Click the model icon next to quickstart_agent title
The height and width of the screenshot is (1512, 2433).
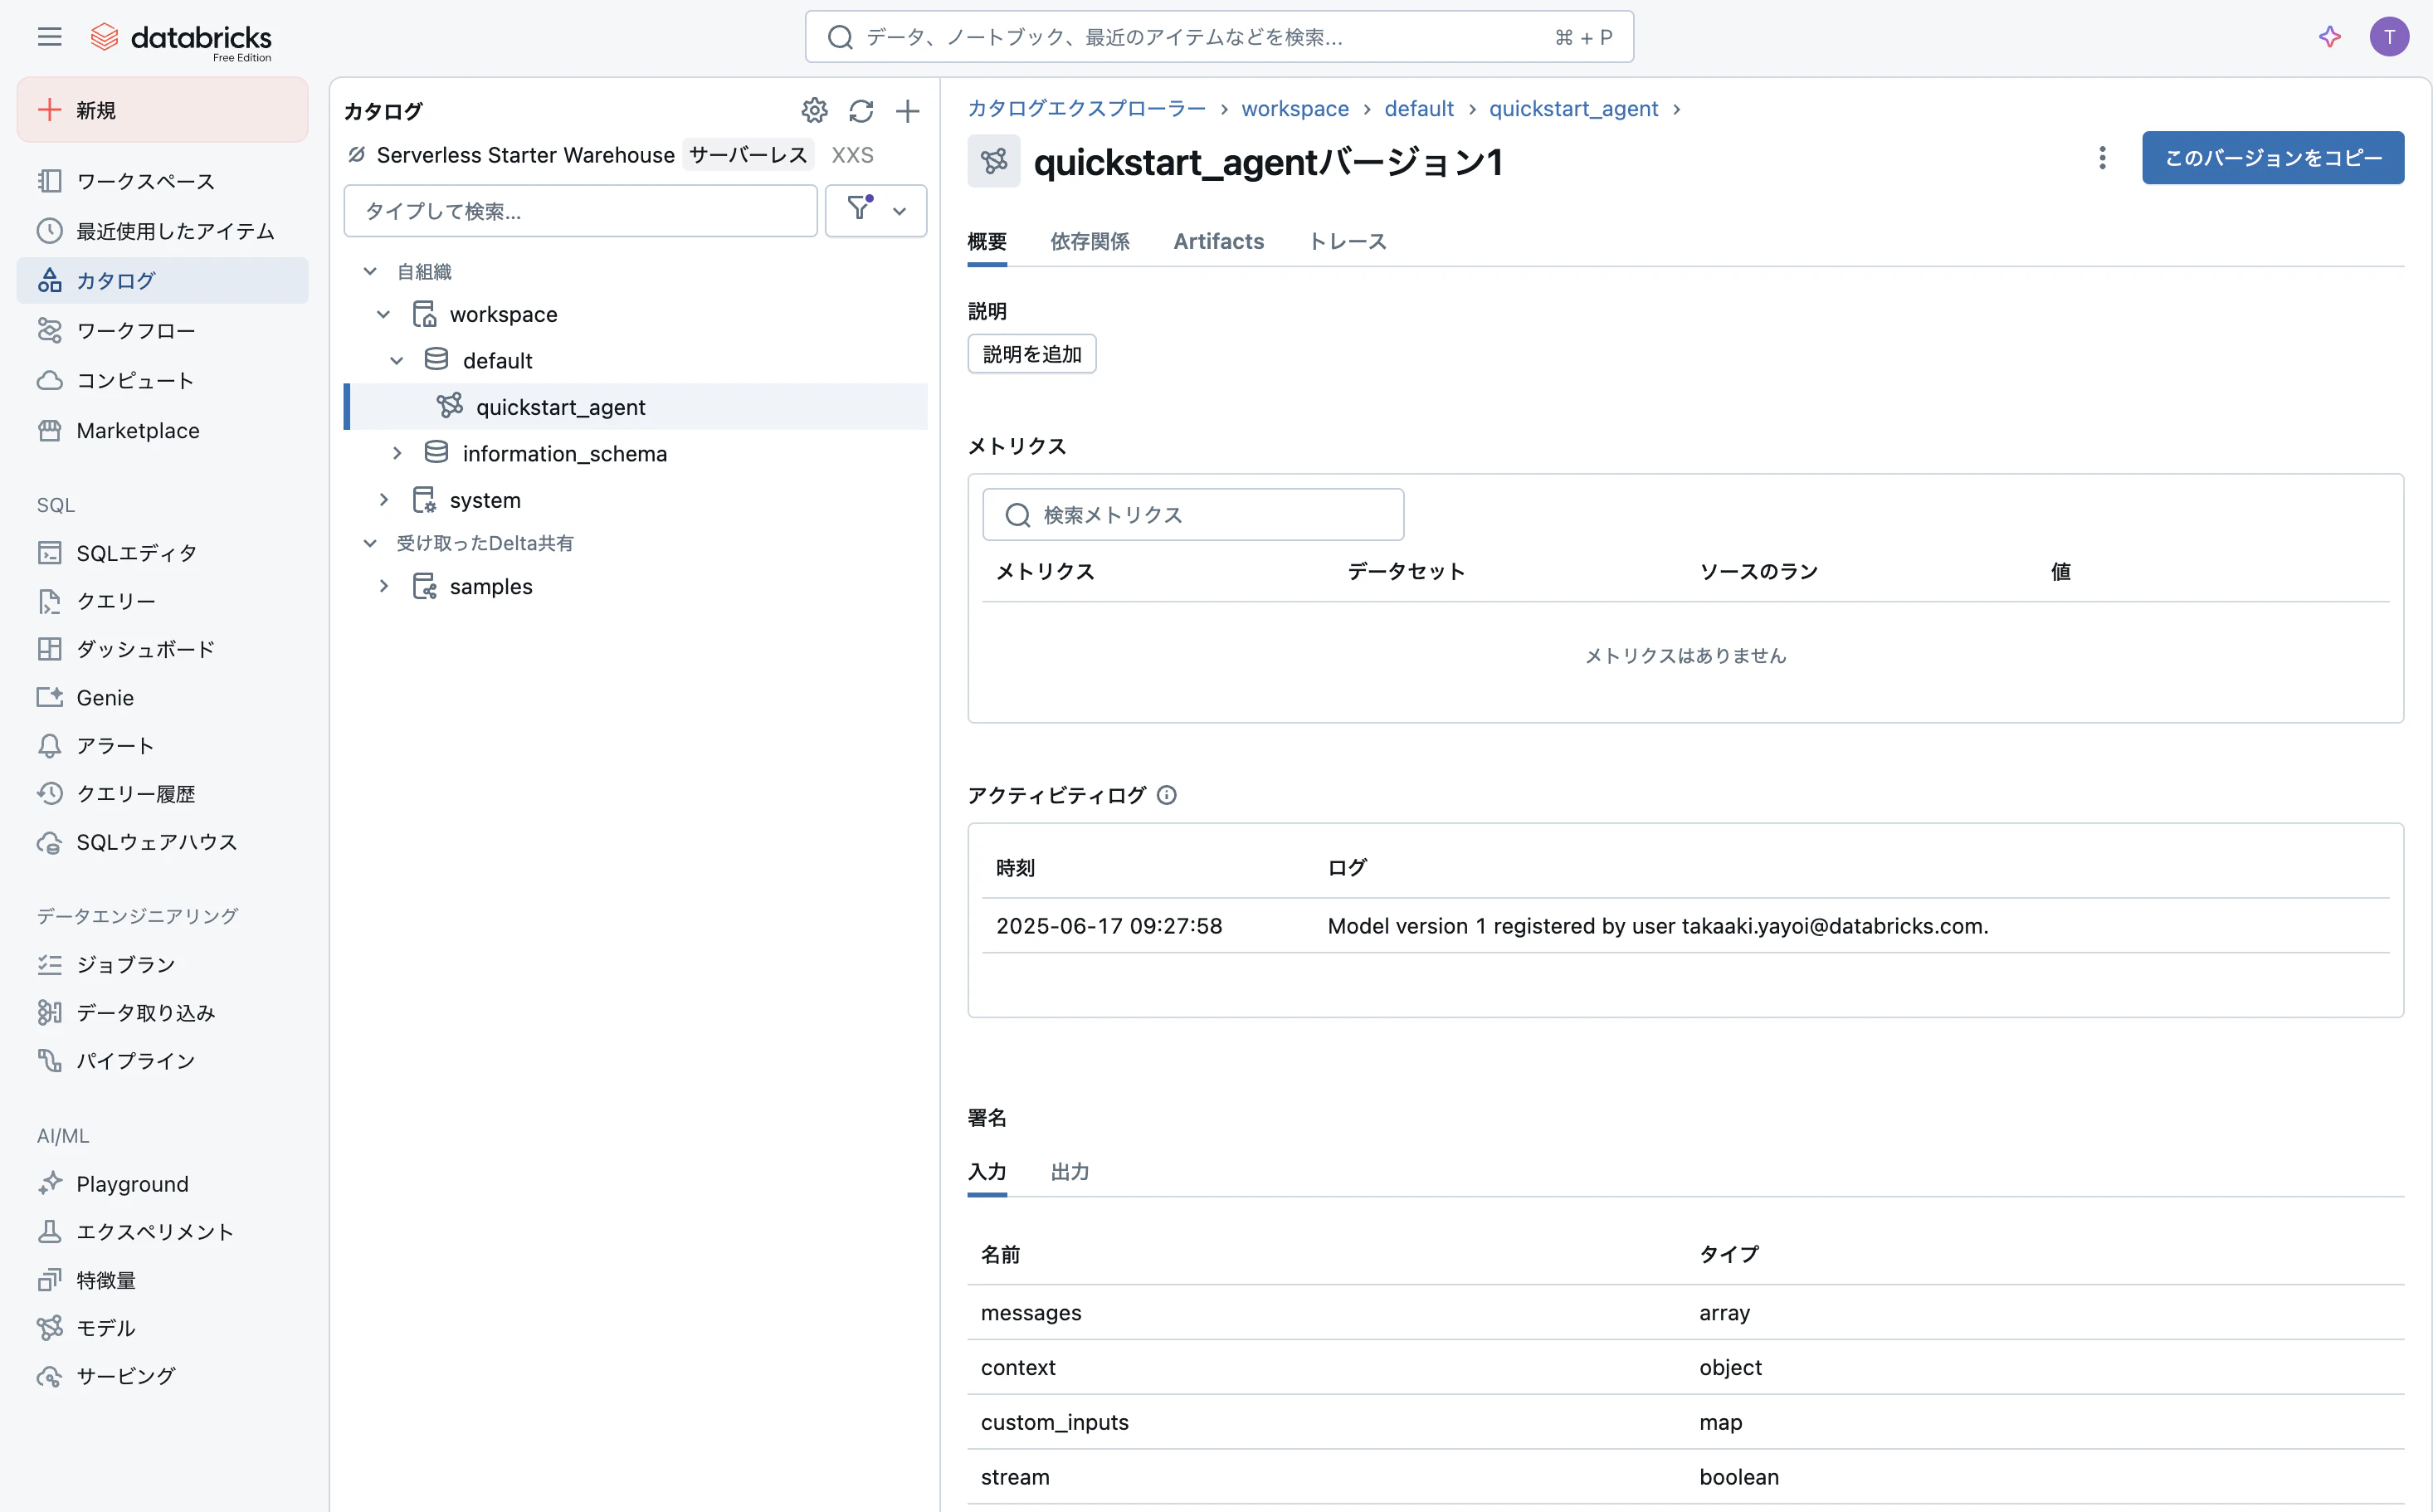[993, 161]
